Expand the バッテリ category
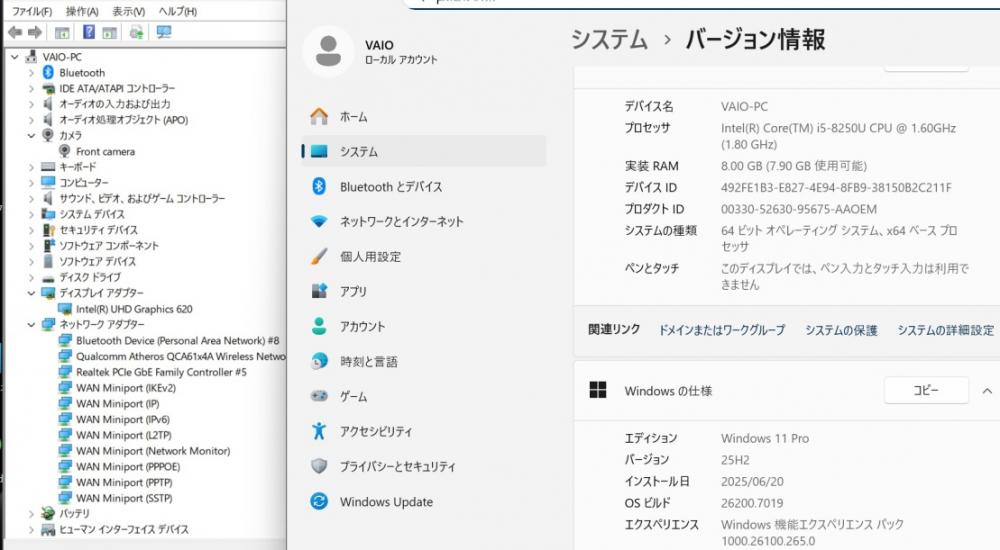 pos(31,513)
